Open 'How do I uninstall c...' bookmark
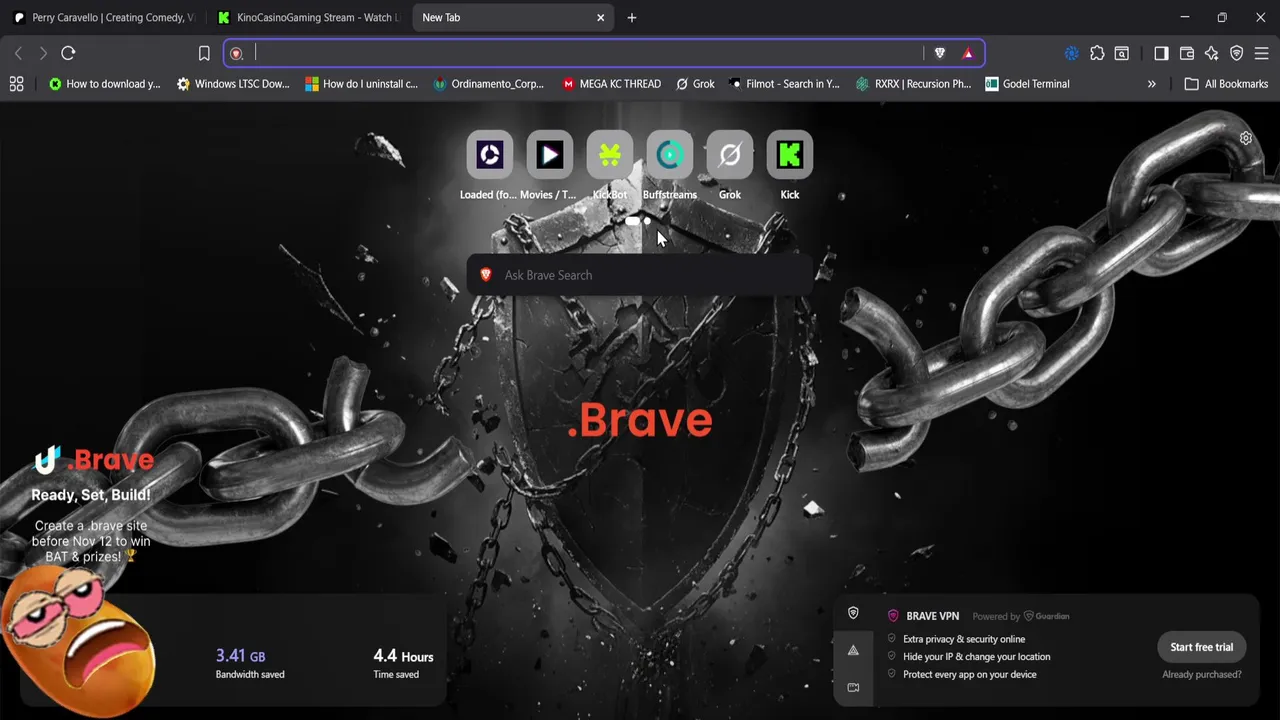Screen dimensions: 1280x720 (362, 84)
